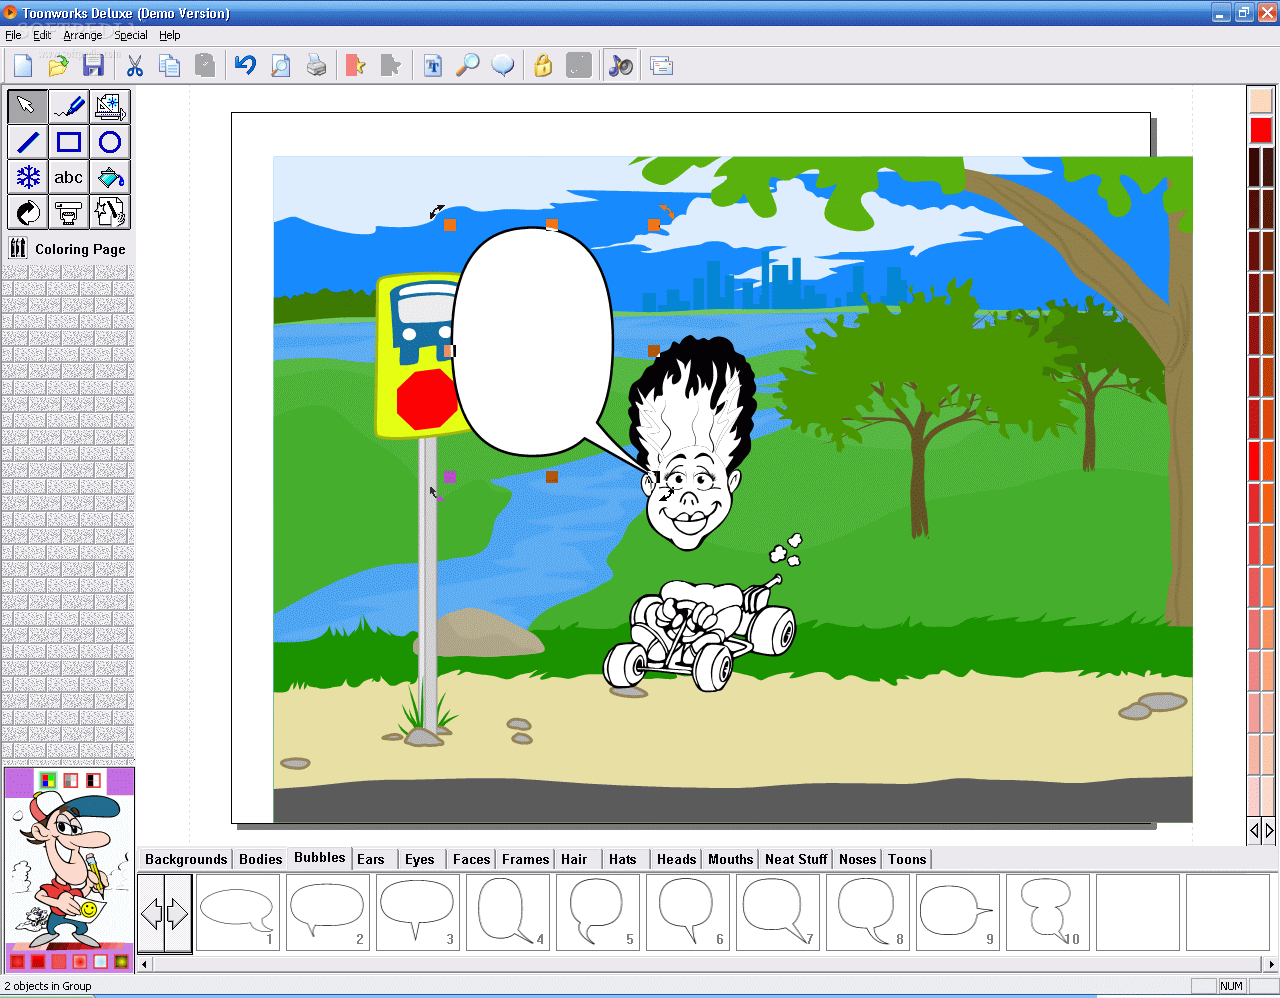
Task: Toggle the Coloring Page mode button
Action: [68, 249]
